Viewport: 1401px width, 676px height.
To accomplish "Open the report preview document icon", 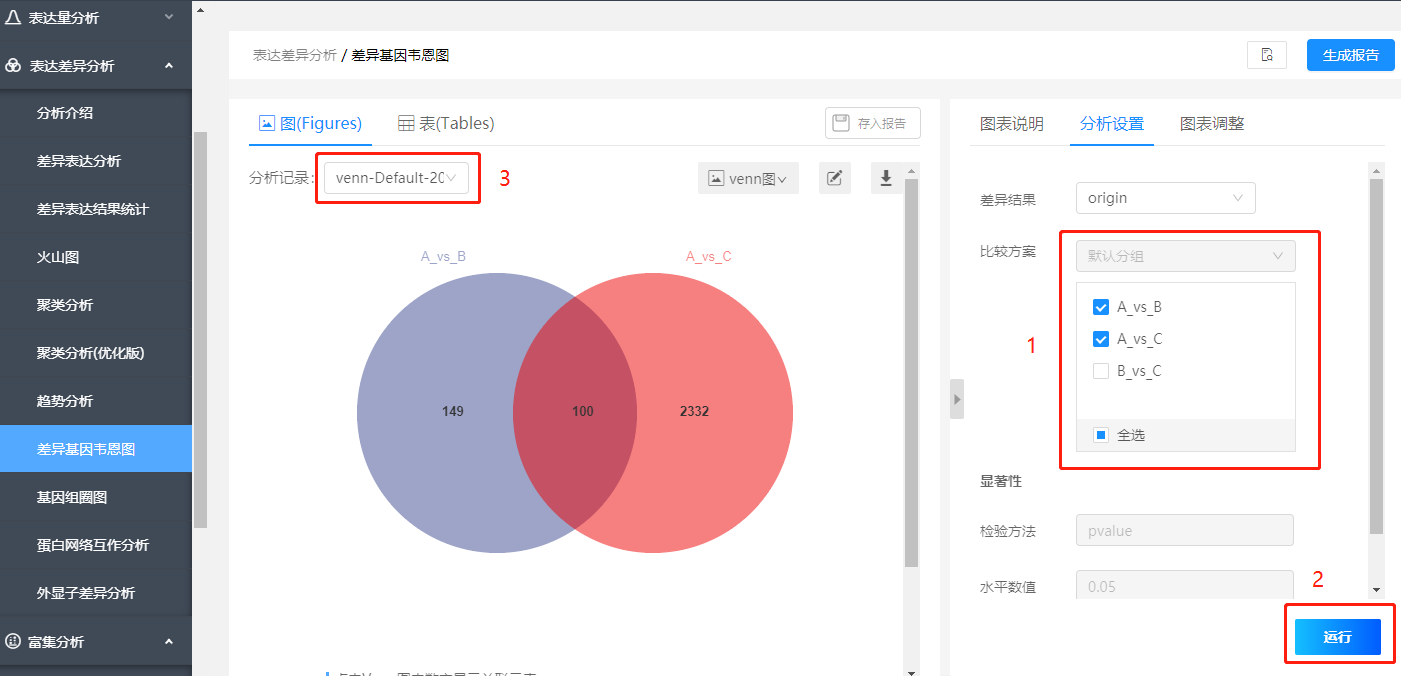I will point(1267,55).
